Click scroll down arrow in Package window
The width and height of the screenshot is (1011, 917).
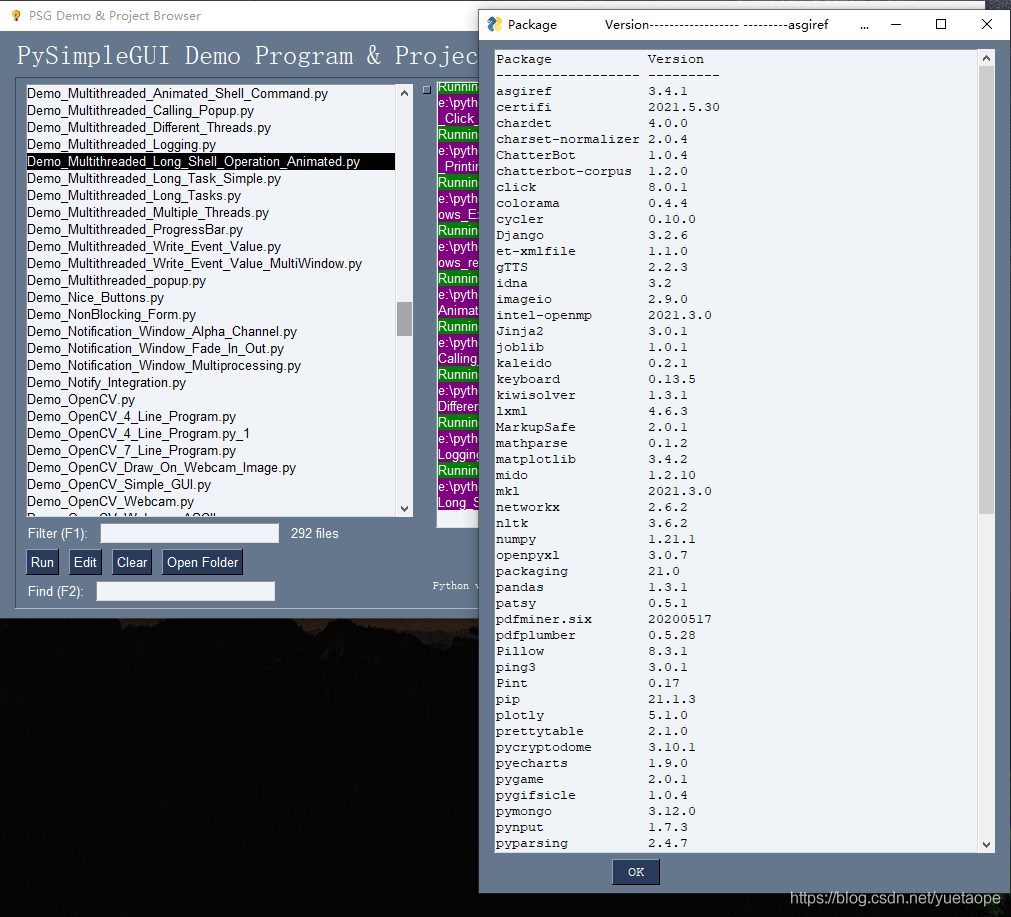click(986, 844)
